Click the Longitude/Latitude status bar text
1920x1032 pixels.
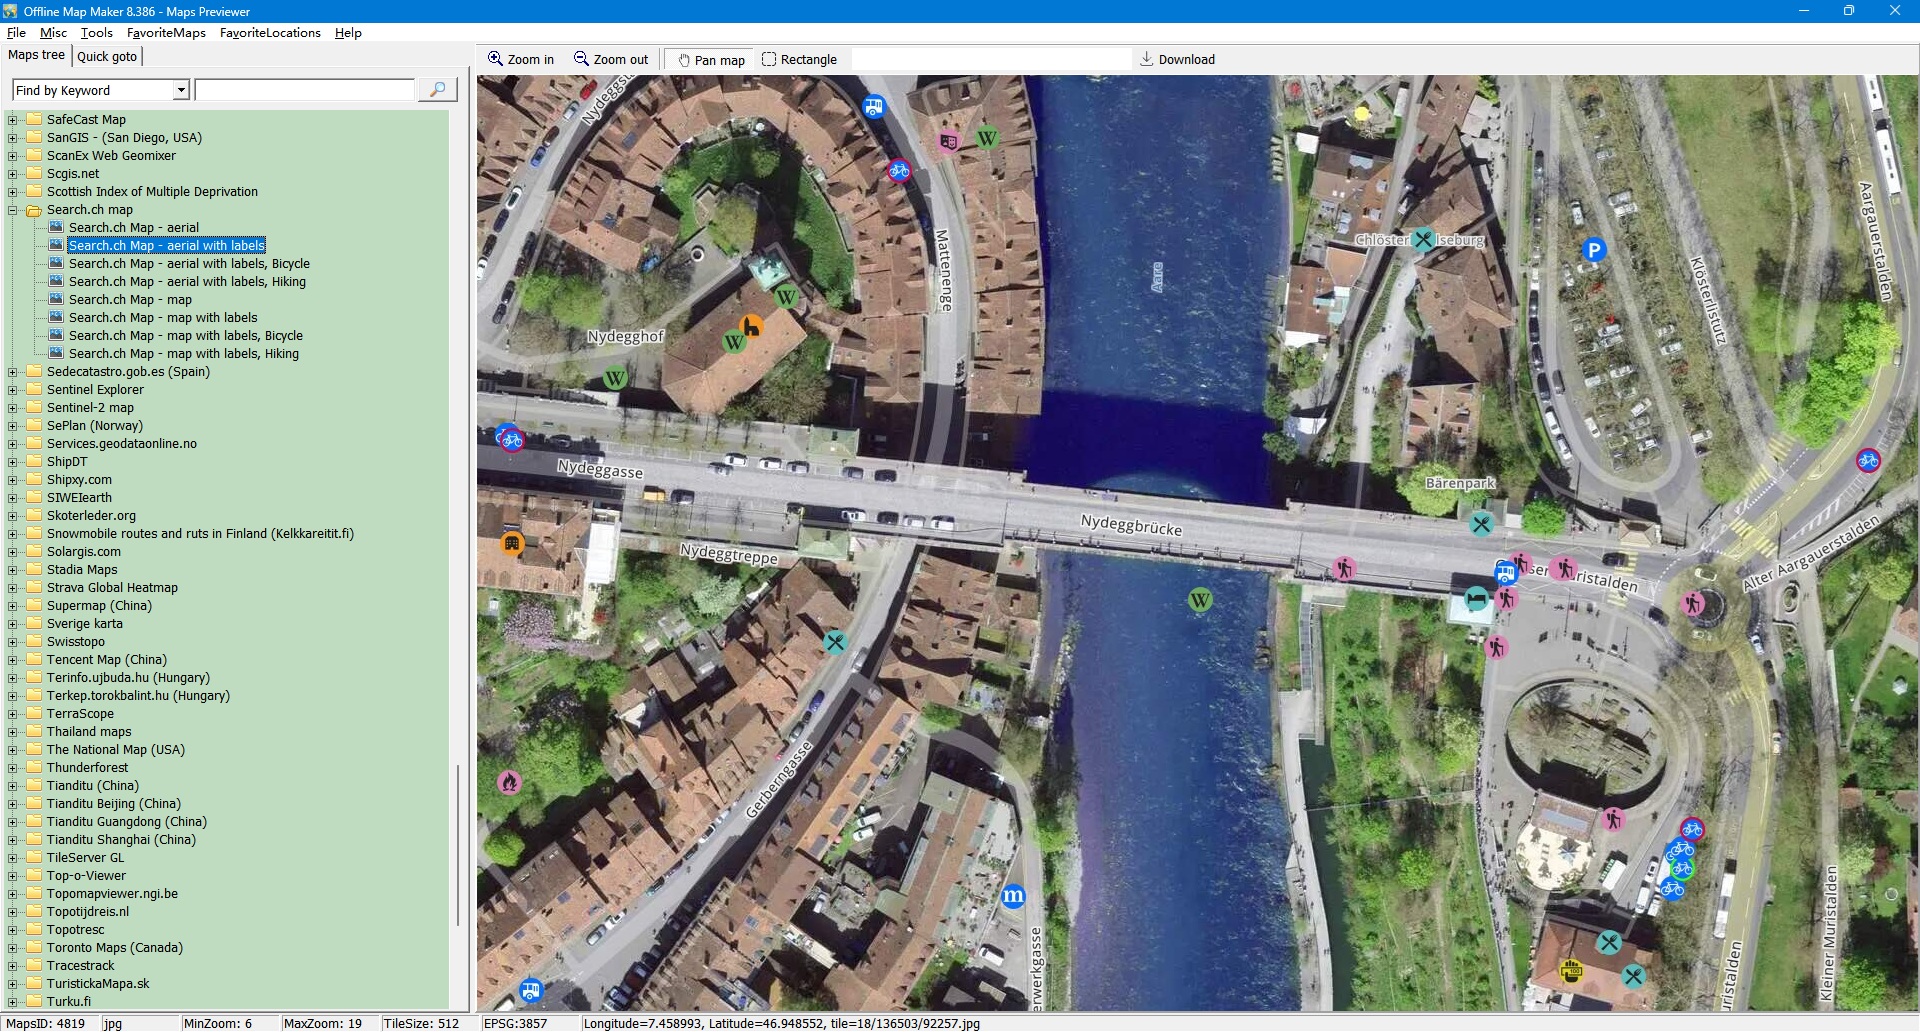click(782, 1023)
